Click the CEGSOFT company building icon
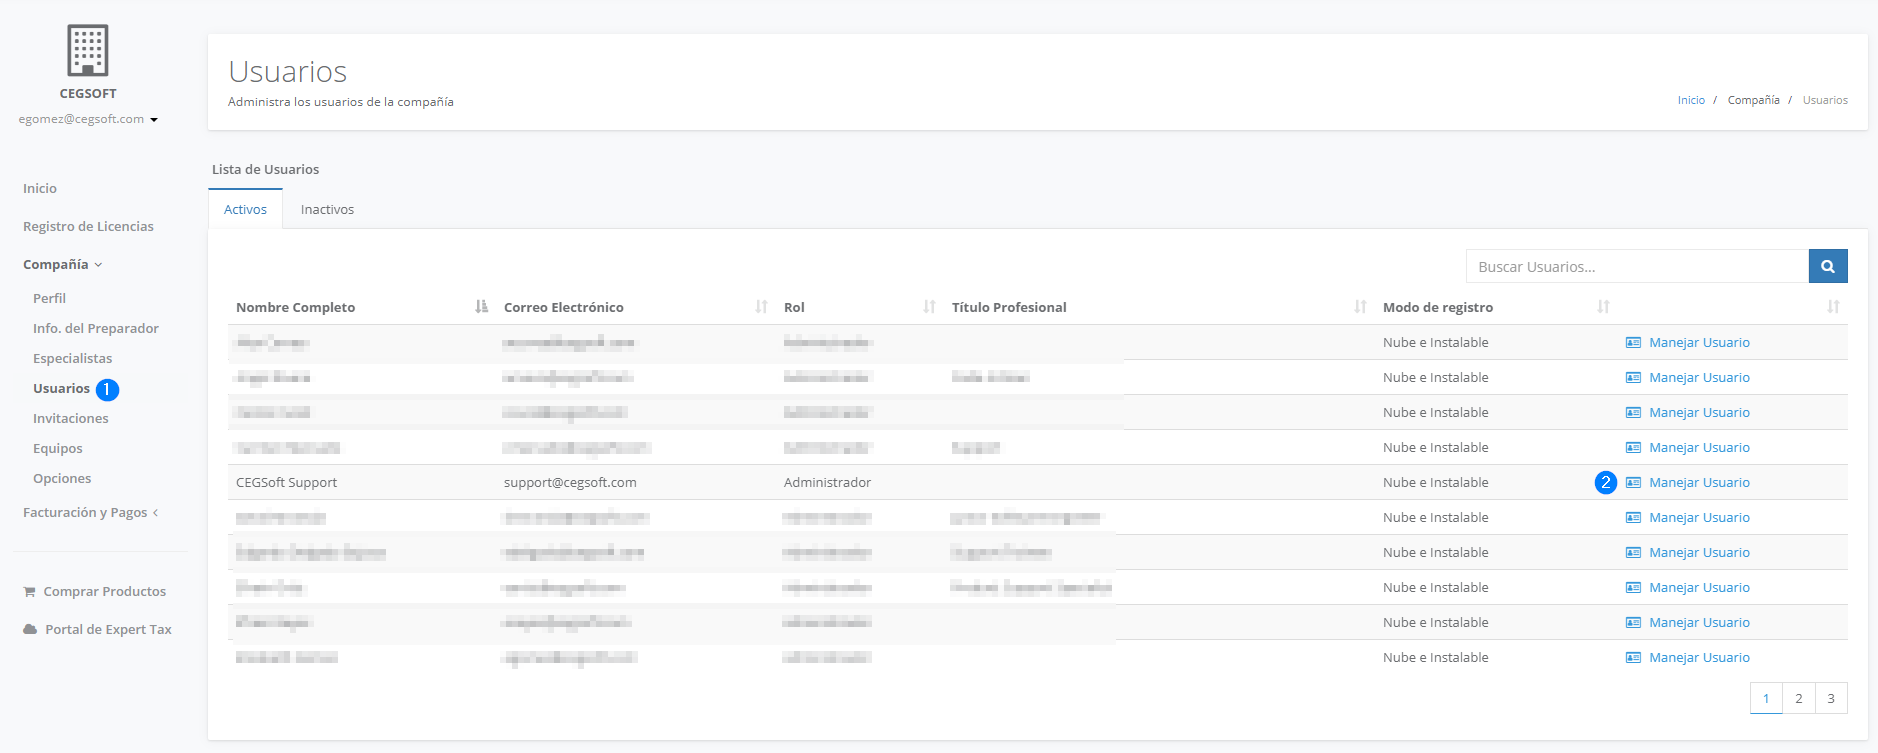The width and height of the screenshot is (1878, 753). (x=88, y=50)
